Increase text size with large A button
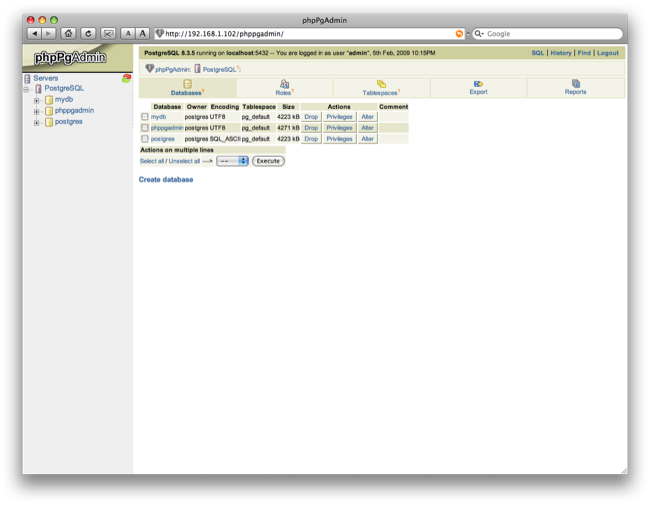The width and height of the screenshot is (650, 505). coord(143,34)
